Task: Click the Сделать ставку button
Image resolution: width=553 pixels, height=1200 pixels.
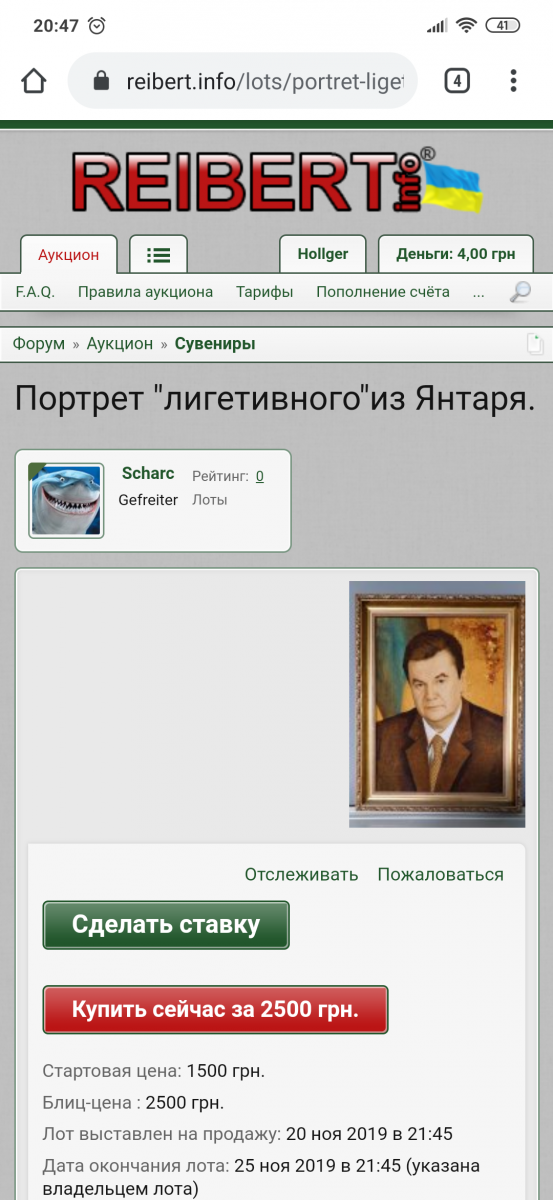Action: 166,925
